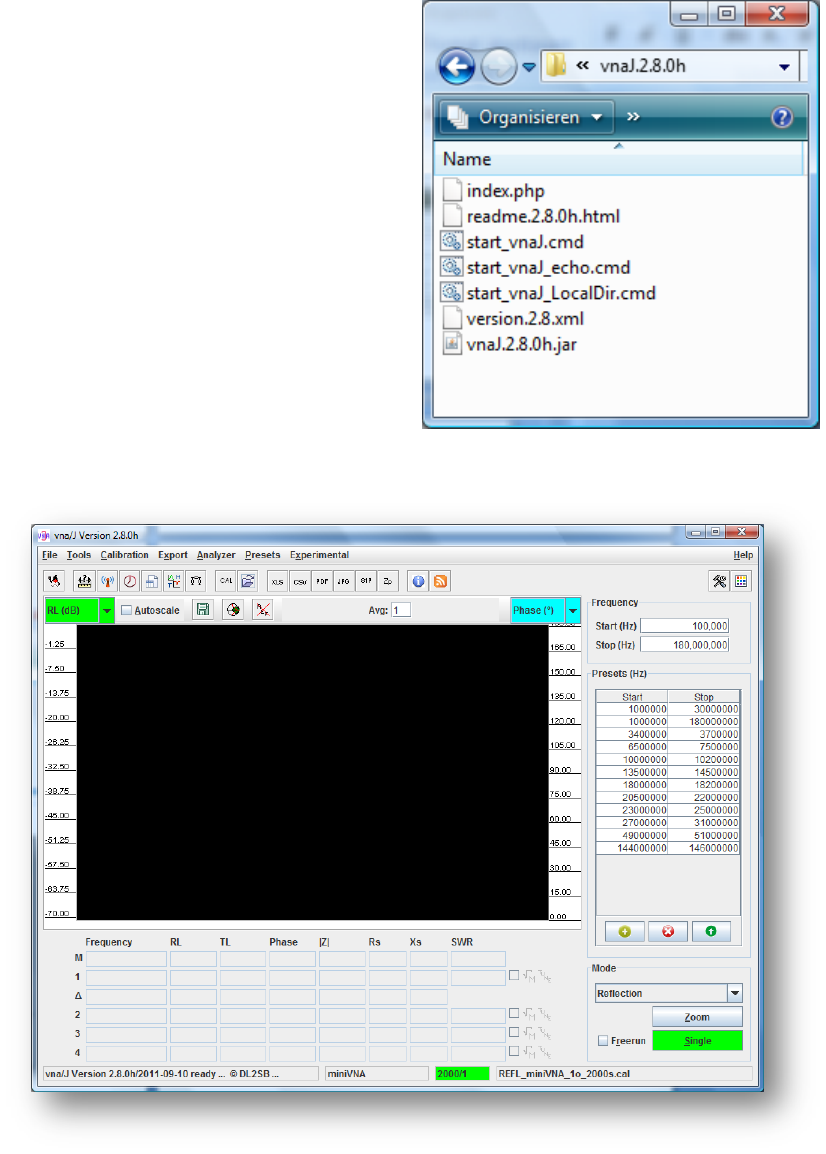This screenshot has width=826, height=1154.
Task: Export chart with the JPG icon
Action: 344,581
